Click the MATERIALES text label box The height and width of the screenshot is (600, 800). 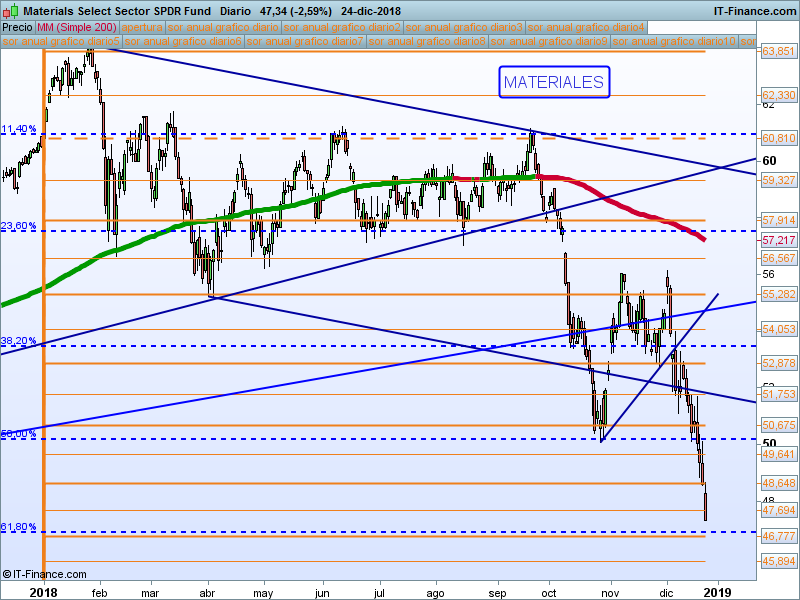coord(553,82)
